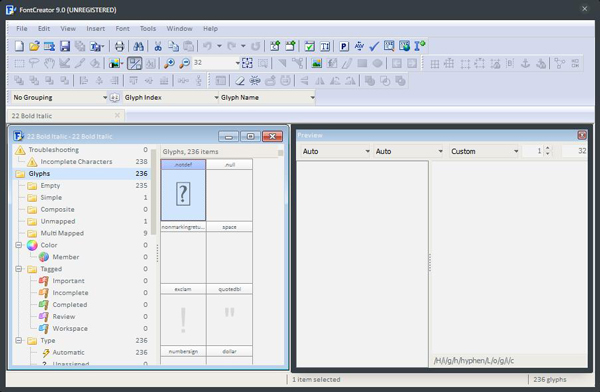Screen dimensions: 600x392
Task: Click the Test Font magnifier window icon
Action: coord(389,46)
